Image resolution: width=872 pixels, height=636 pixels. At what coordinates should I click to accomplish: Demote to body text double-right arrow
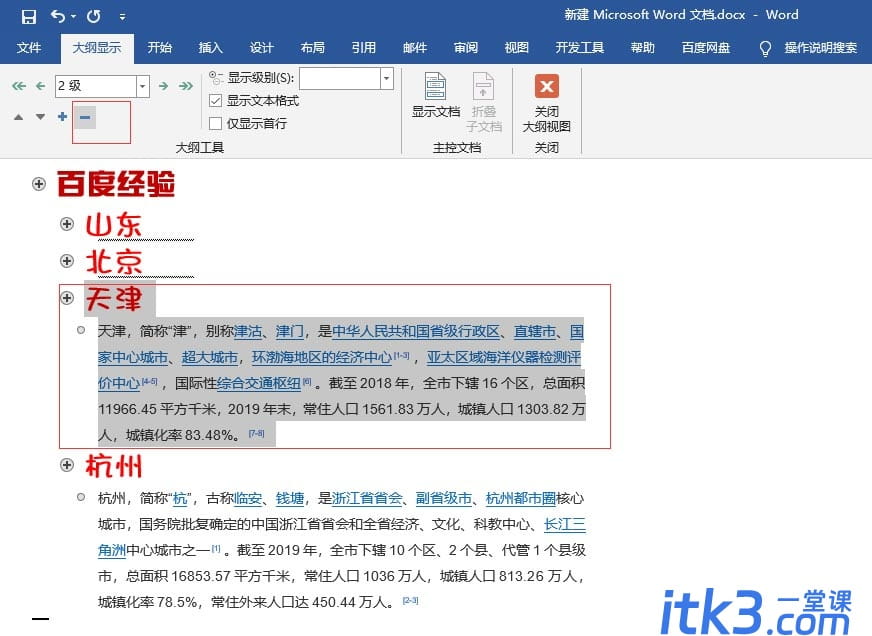[186, 86]
